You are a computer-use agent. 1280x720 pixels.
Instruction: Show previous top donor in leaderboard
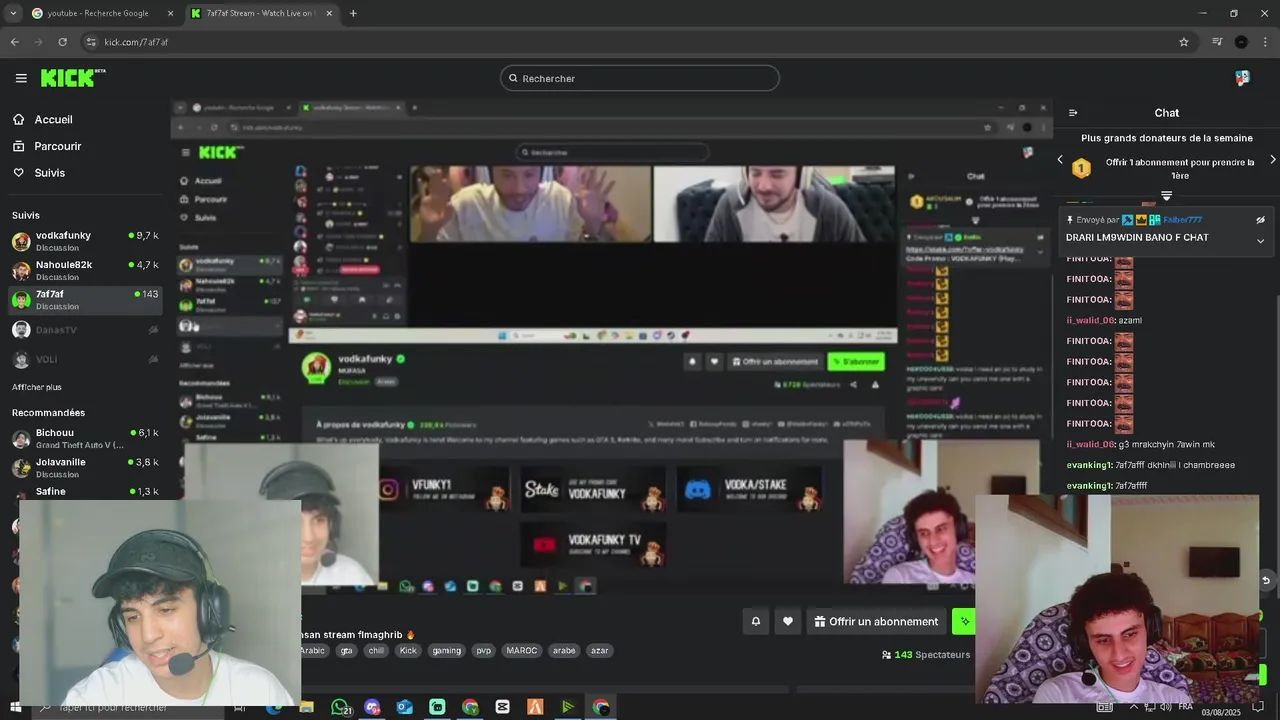coord(1060,160)
